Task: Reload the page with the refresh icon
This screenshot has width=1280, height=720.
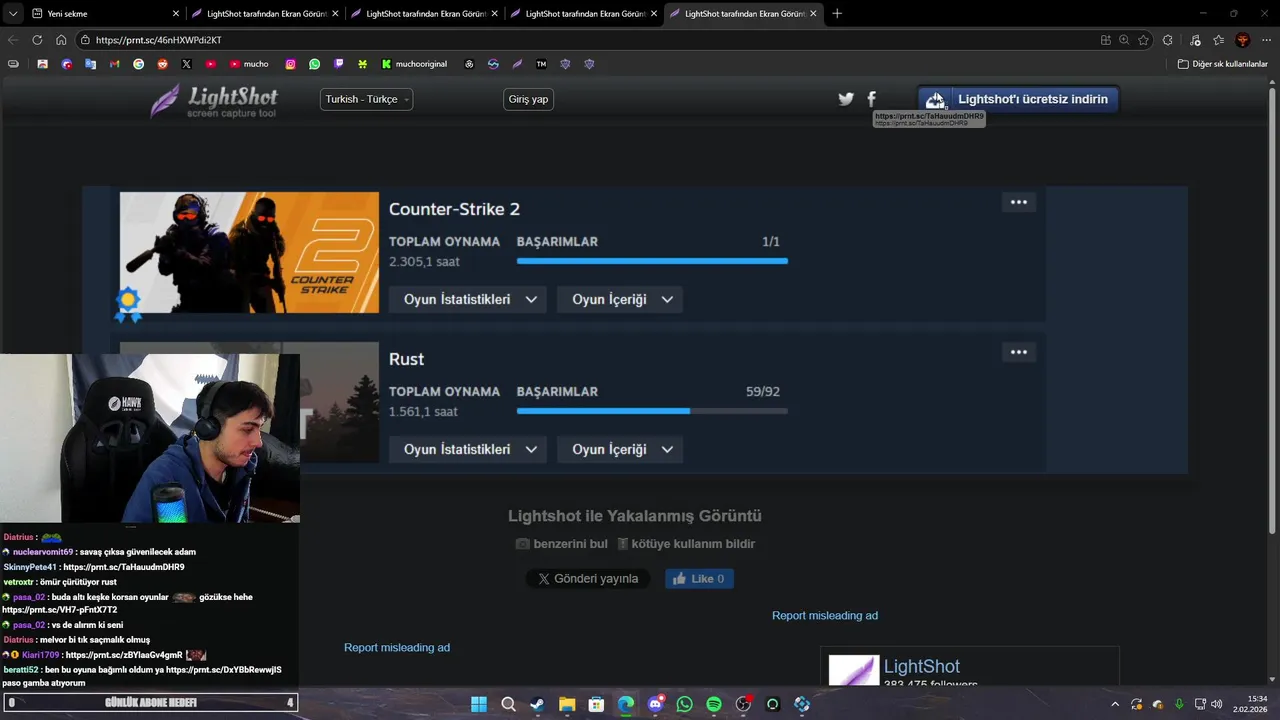Action: (37, 40)
